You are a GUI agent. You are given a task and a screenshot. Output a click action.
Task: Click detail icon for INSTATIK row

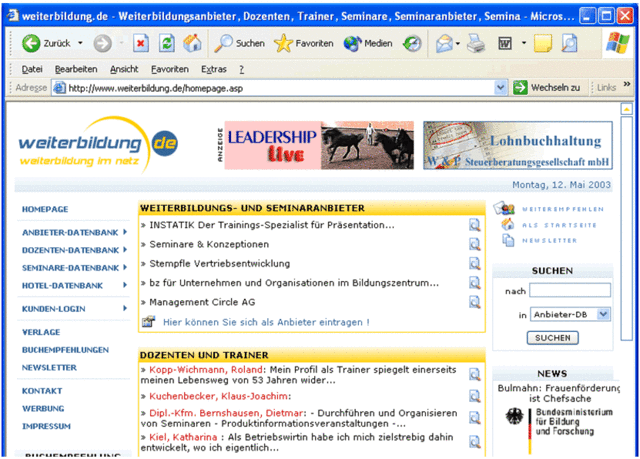(x=474, y=225)
